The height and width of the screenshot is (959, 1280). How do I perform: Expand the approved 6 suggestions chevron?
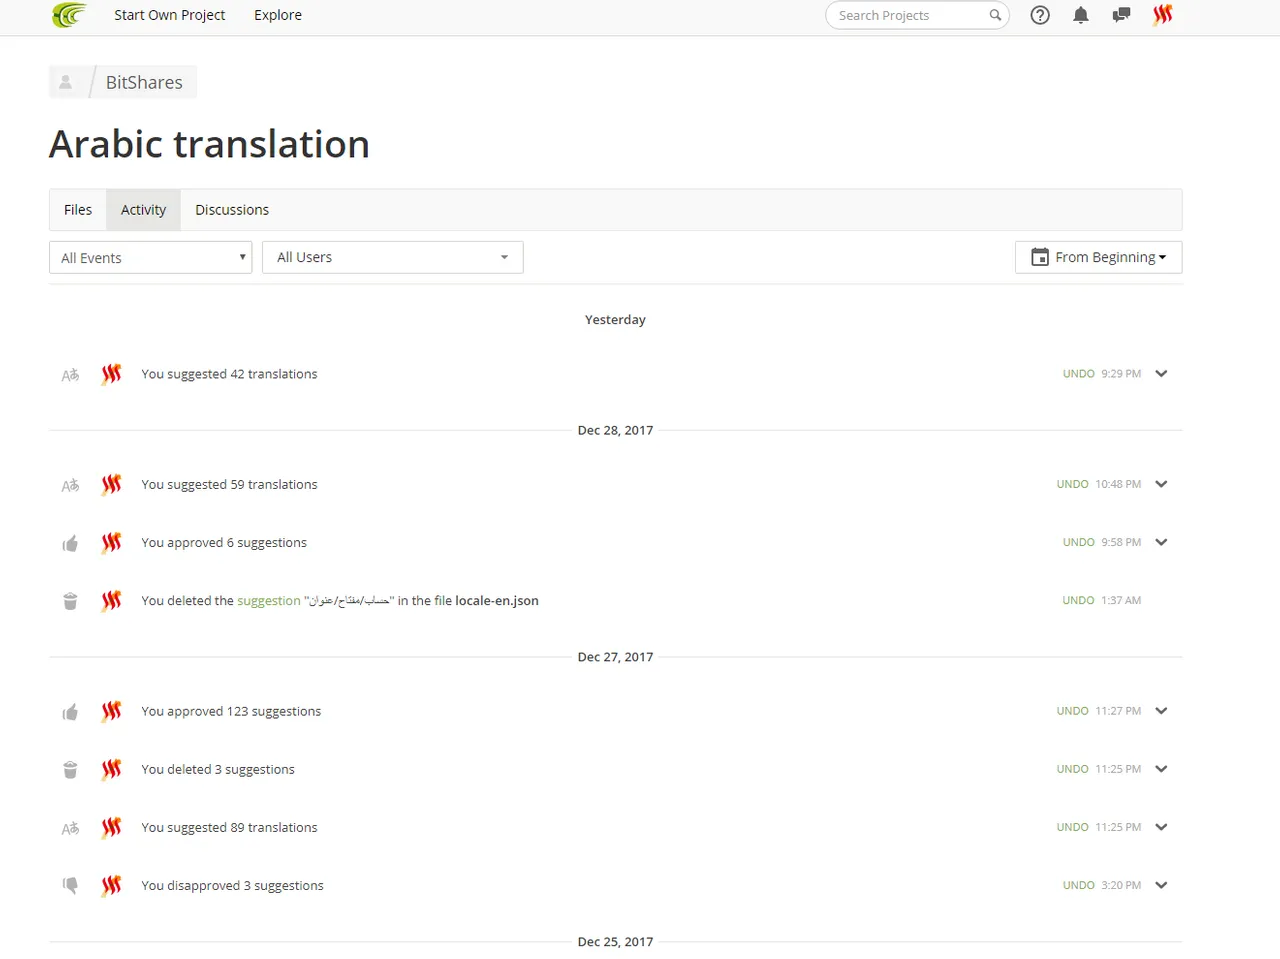[x=1161, y=542]
